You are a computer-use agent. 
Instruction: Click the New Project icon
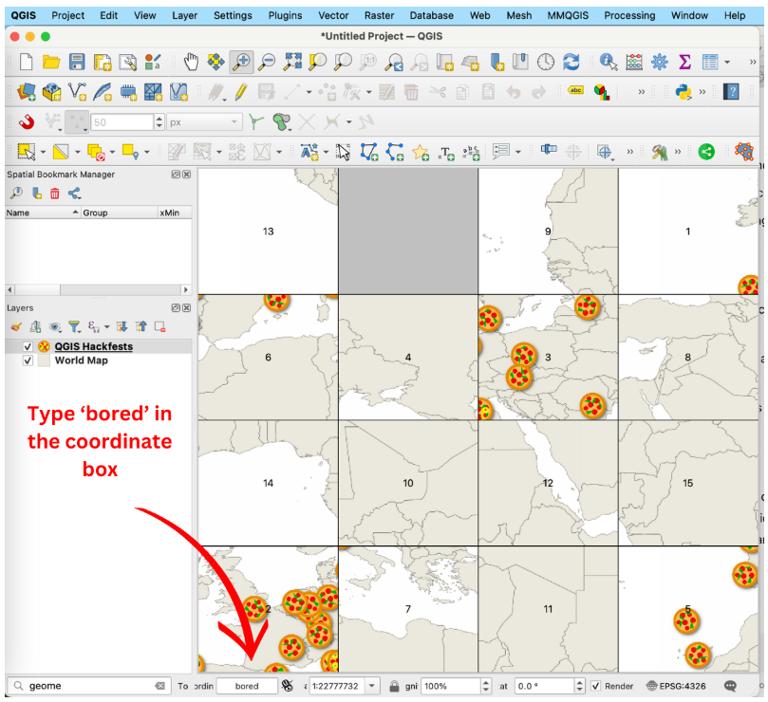tap(26, 62)
